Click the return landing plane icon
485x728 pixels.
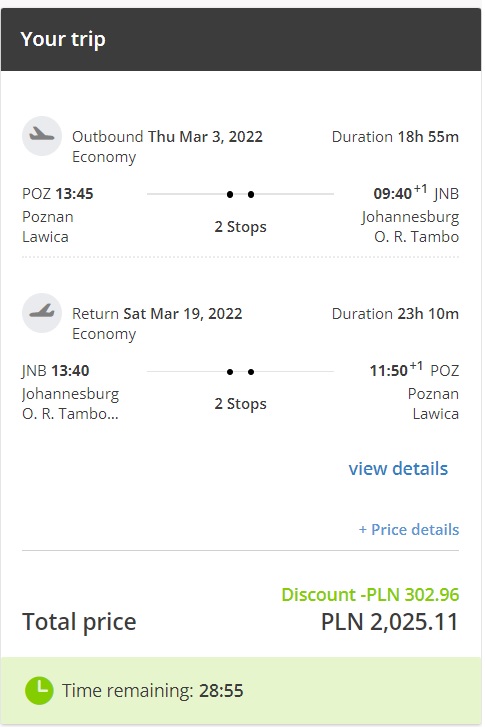coord(42,313)
